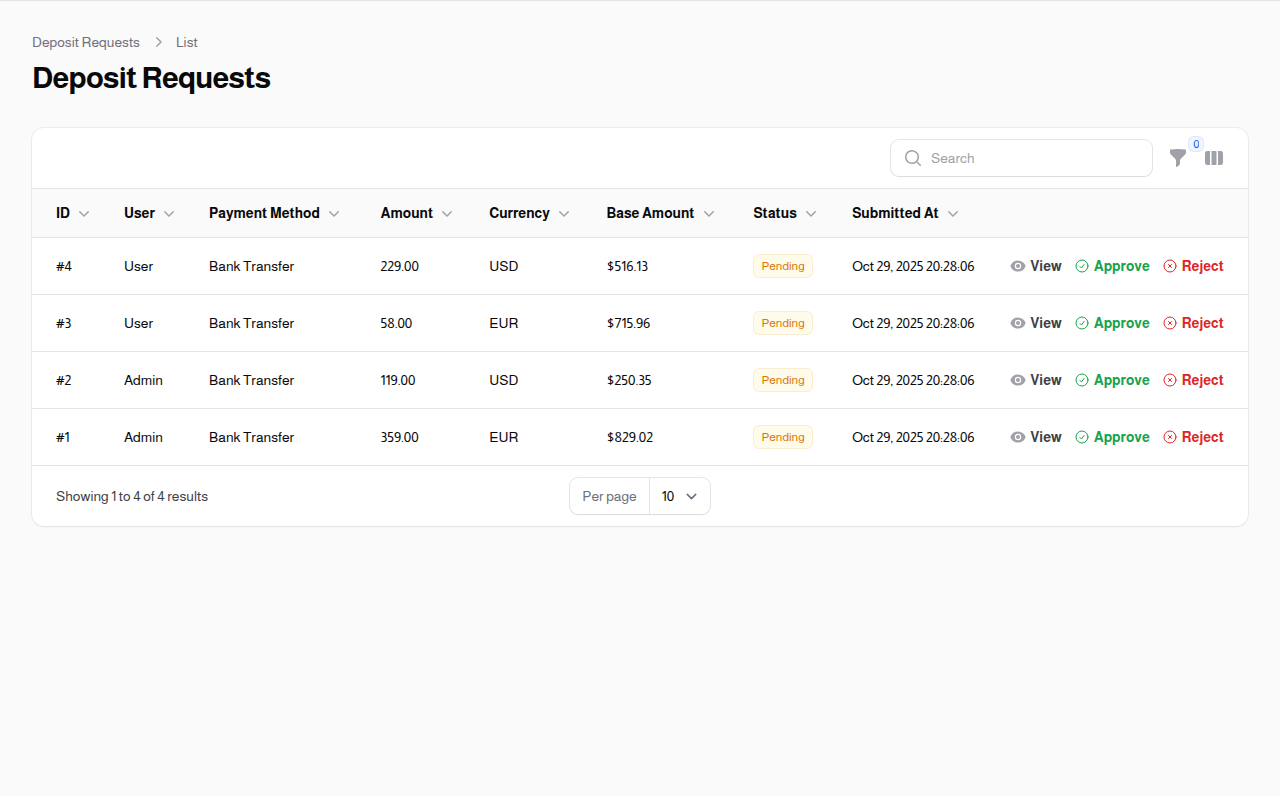
Task: Click the #4 ID cell
Action: [64, 266]
